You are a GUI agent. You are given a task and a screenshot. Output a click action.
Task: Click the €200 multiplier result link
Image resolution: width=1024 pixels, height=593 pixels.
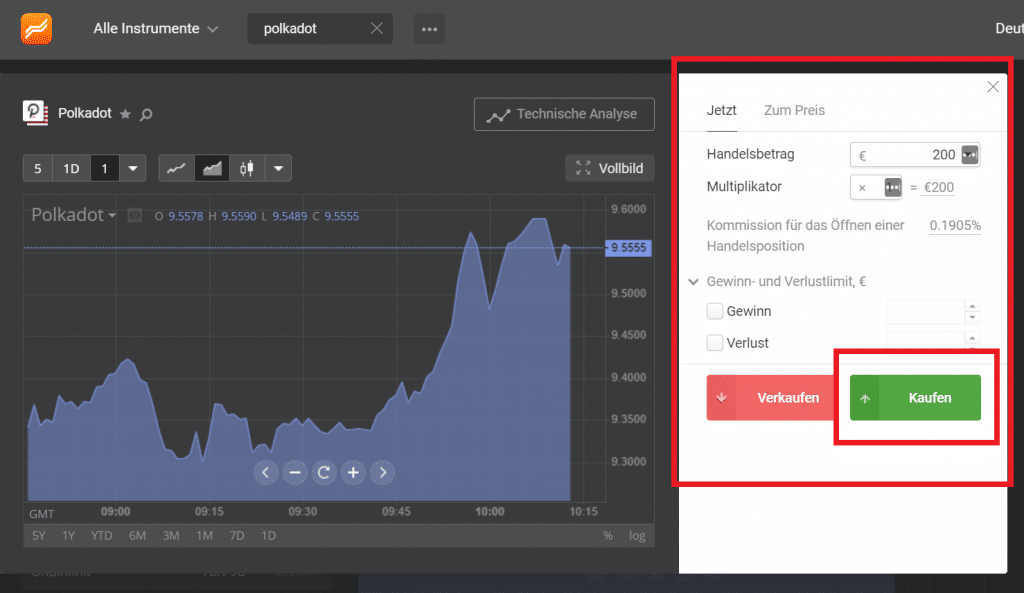[939, 187]
